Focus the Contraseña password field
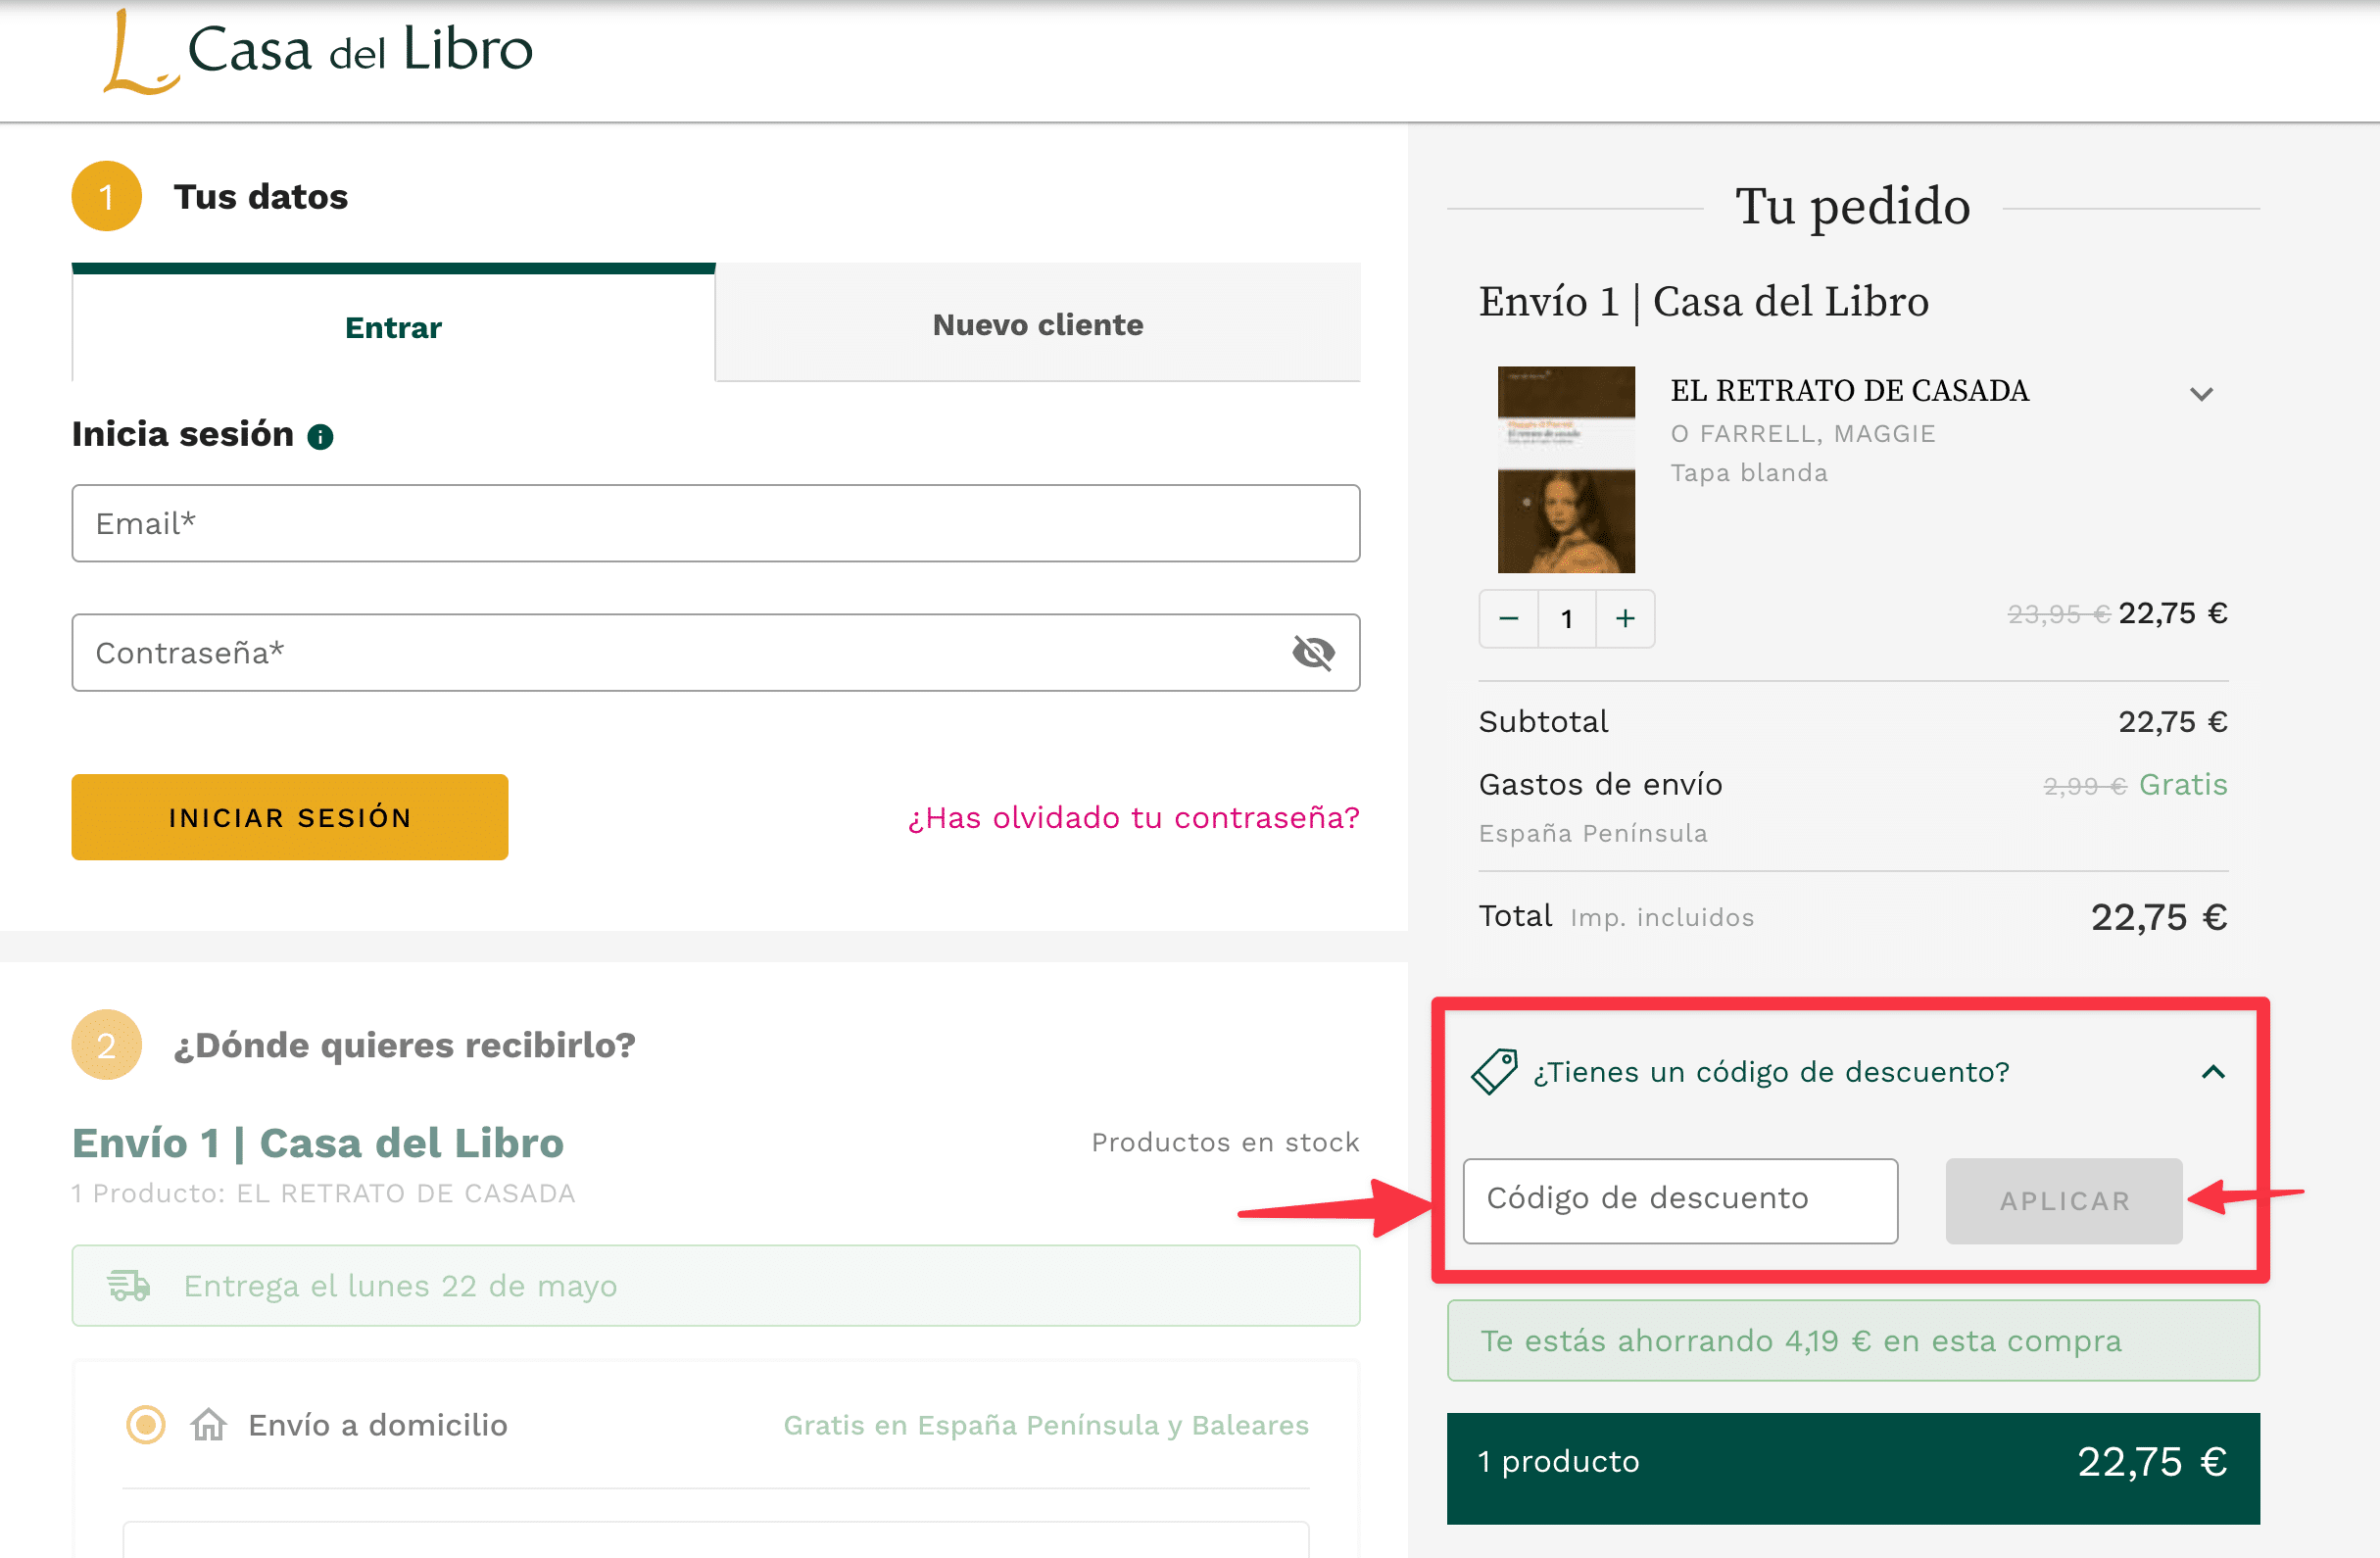The height and width of the screenshot is (1558, 2380). point(680,653)
